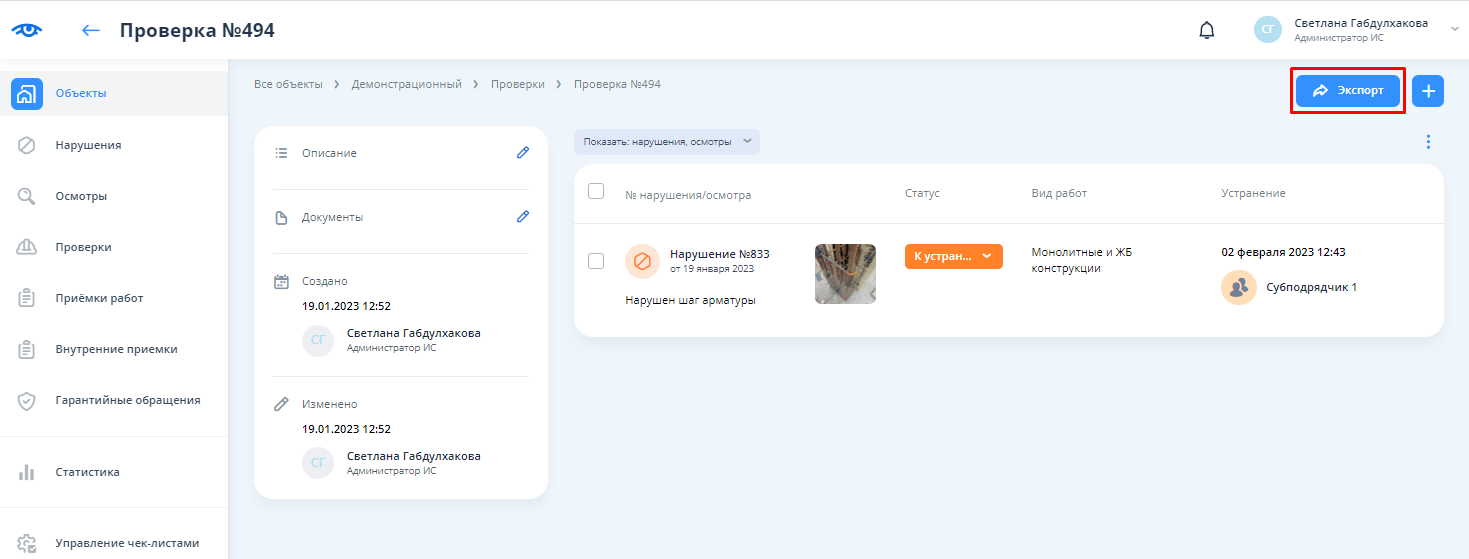Viewport: 1469px width, 559px height.
Task: Click the Субподрядчик 1 avatar icon
Action: pos(1238,287)
